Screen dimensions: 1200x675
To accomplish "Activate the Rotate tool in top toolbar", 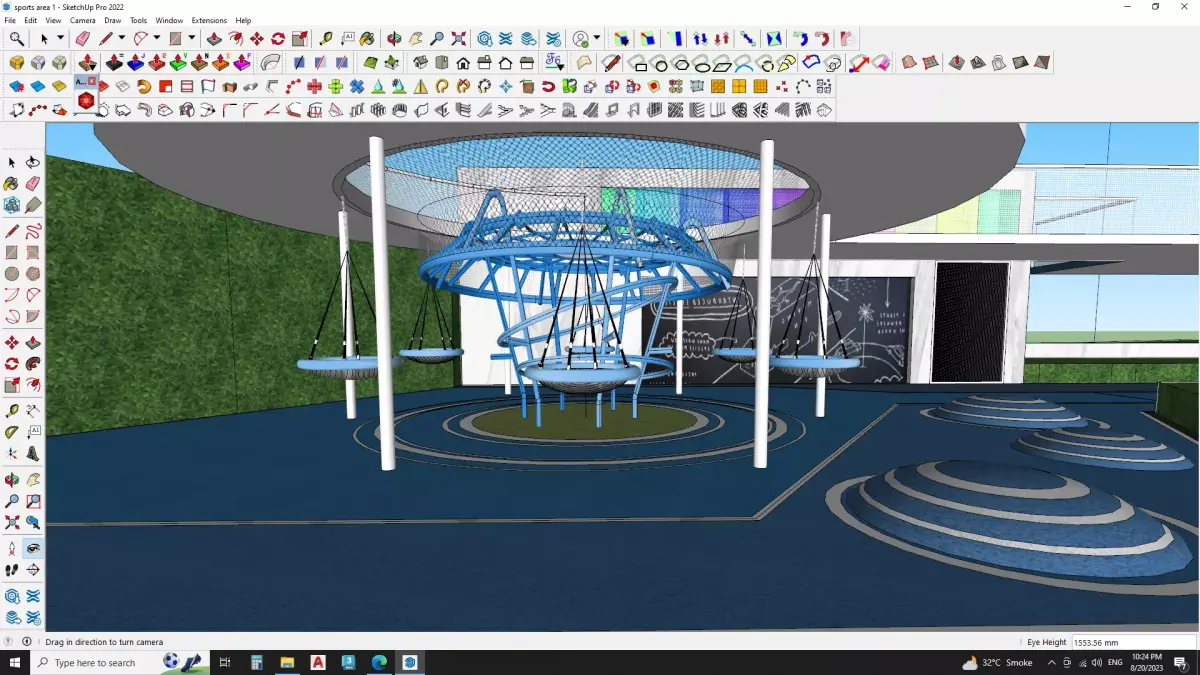I will pyautogui.click(x=278, y=38).
